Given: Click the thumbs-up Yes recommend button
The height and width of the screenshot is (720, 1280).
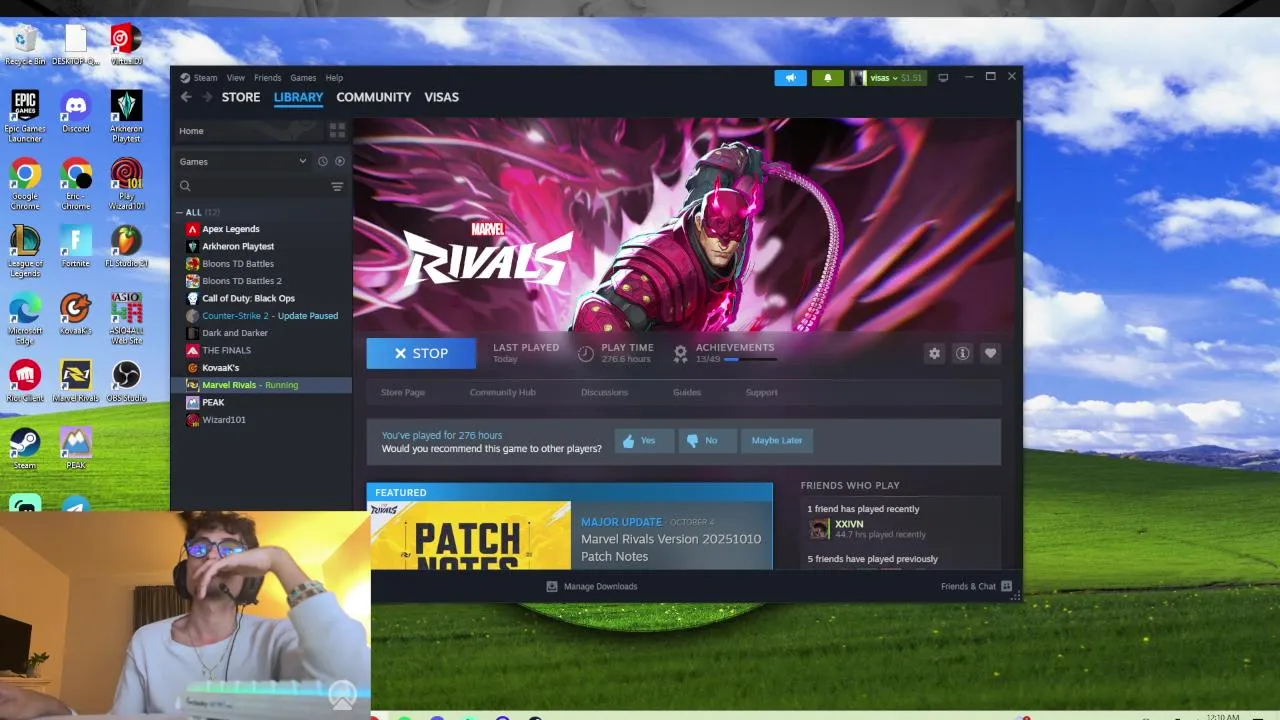Looking at the screenshot, I should click(643, 440).
